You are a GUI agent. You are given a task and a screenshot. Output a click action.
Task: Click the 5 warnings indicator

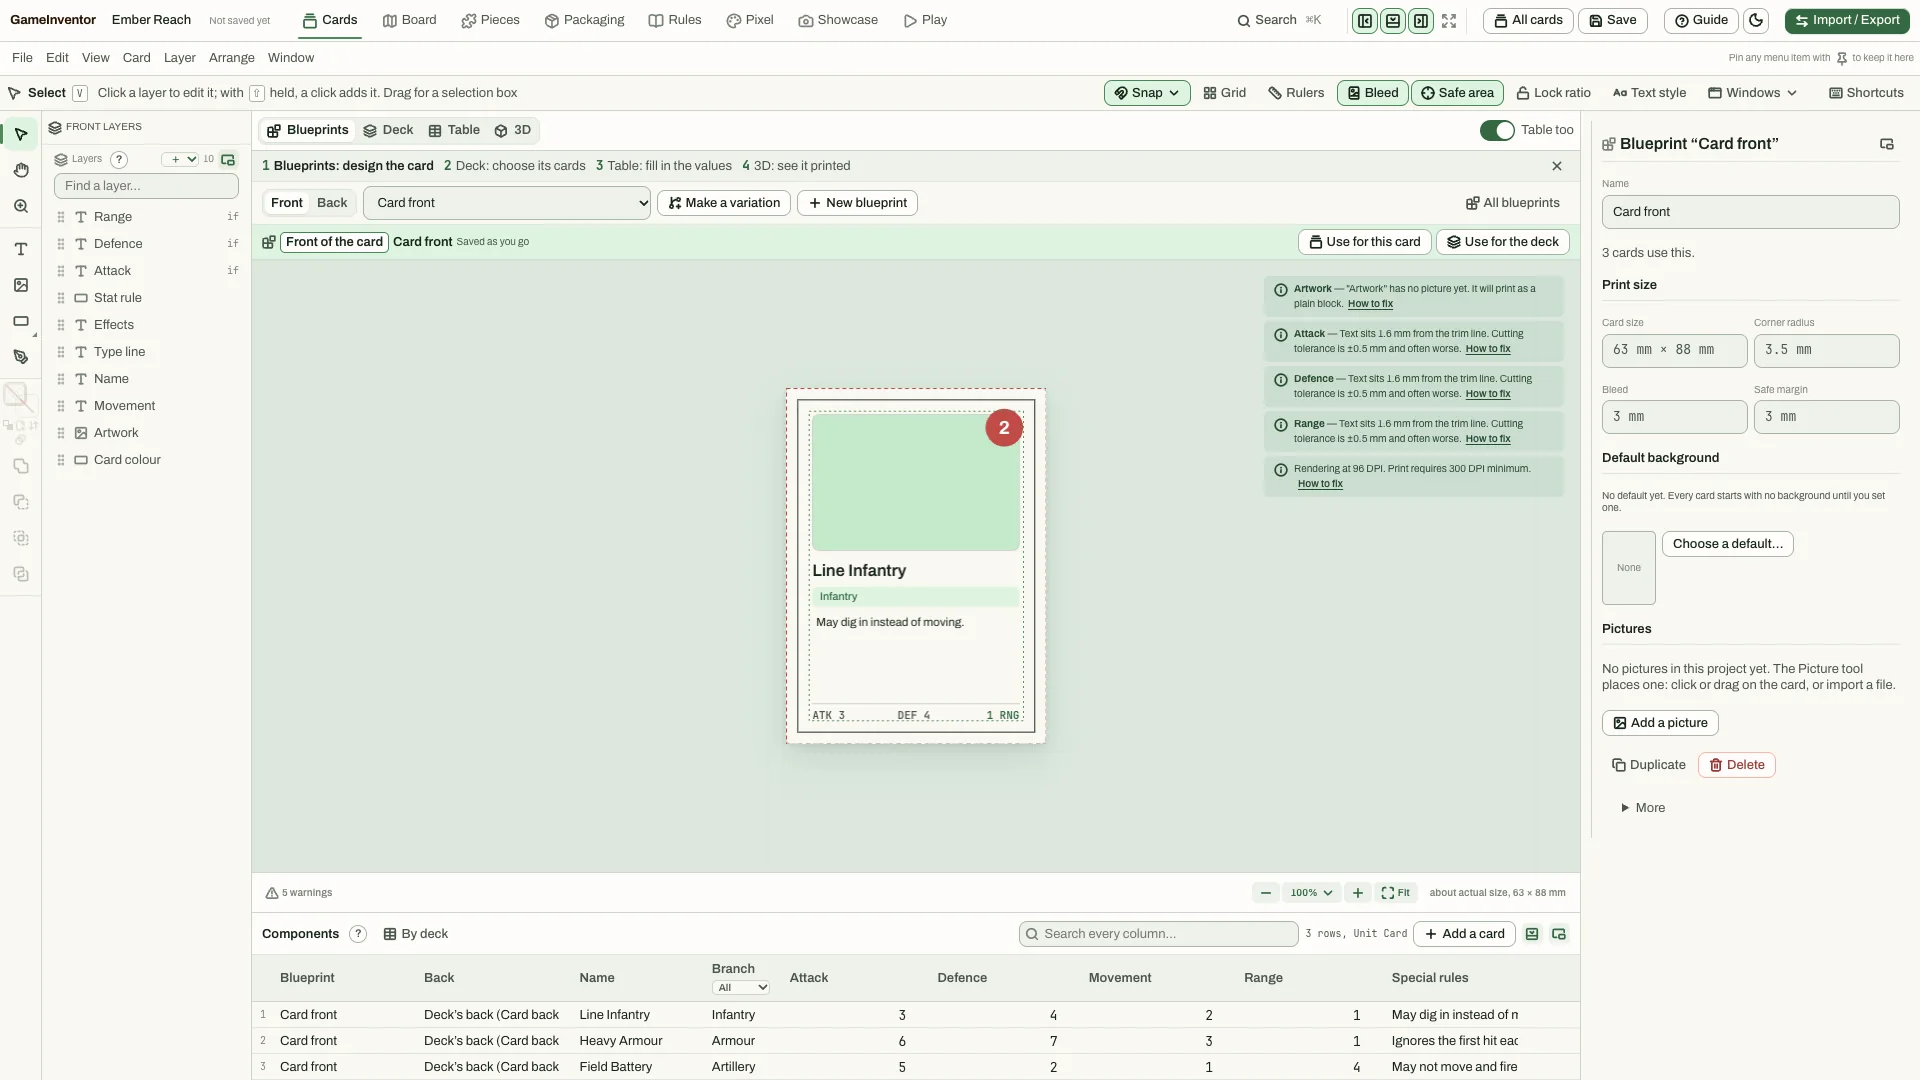[x=299, y=893]
